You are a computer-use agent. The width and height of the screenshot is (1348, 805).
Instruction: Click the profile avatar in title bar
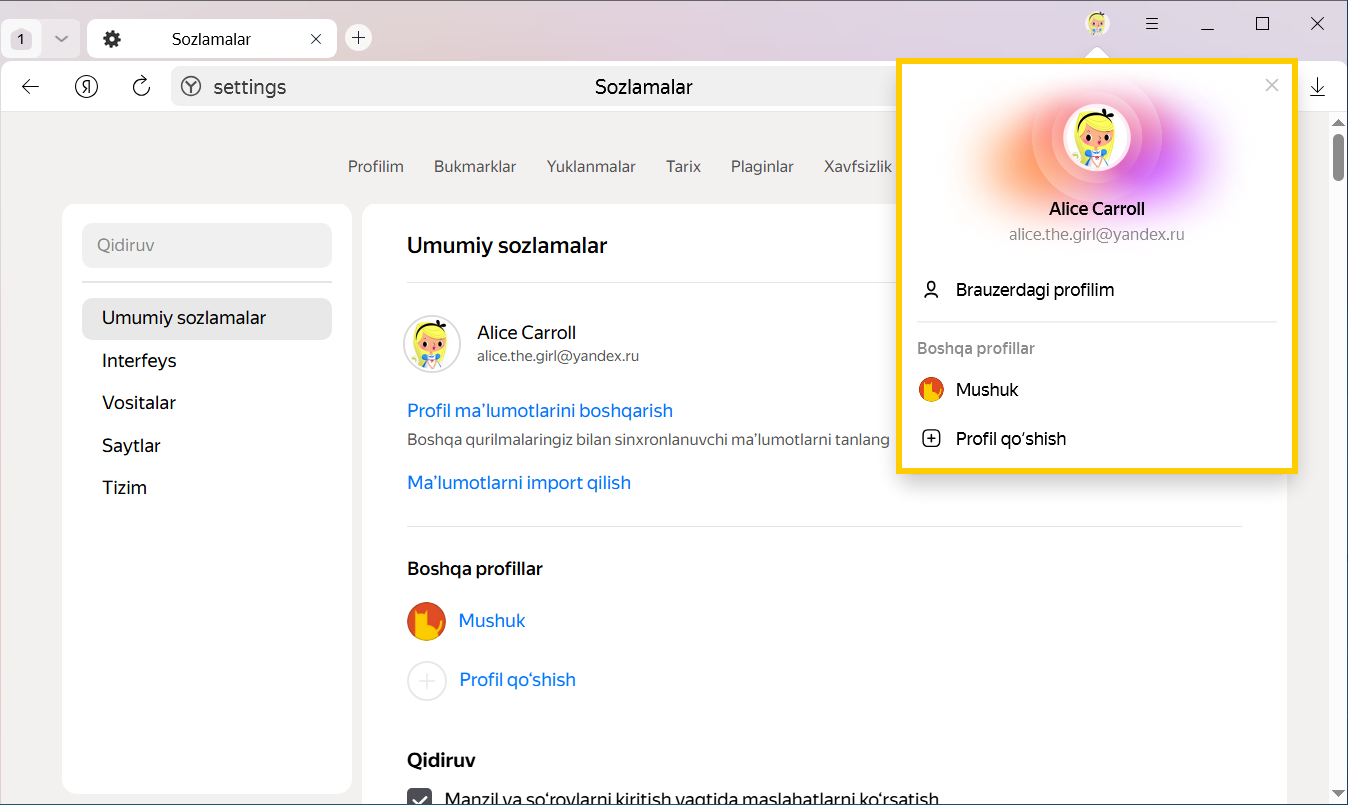[x=1097, y=24]
